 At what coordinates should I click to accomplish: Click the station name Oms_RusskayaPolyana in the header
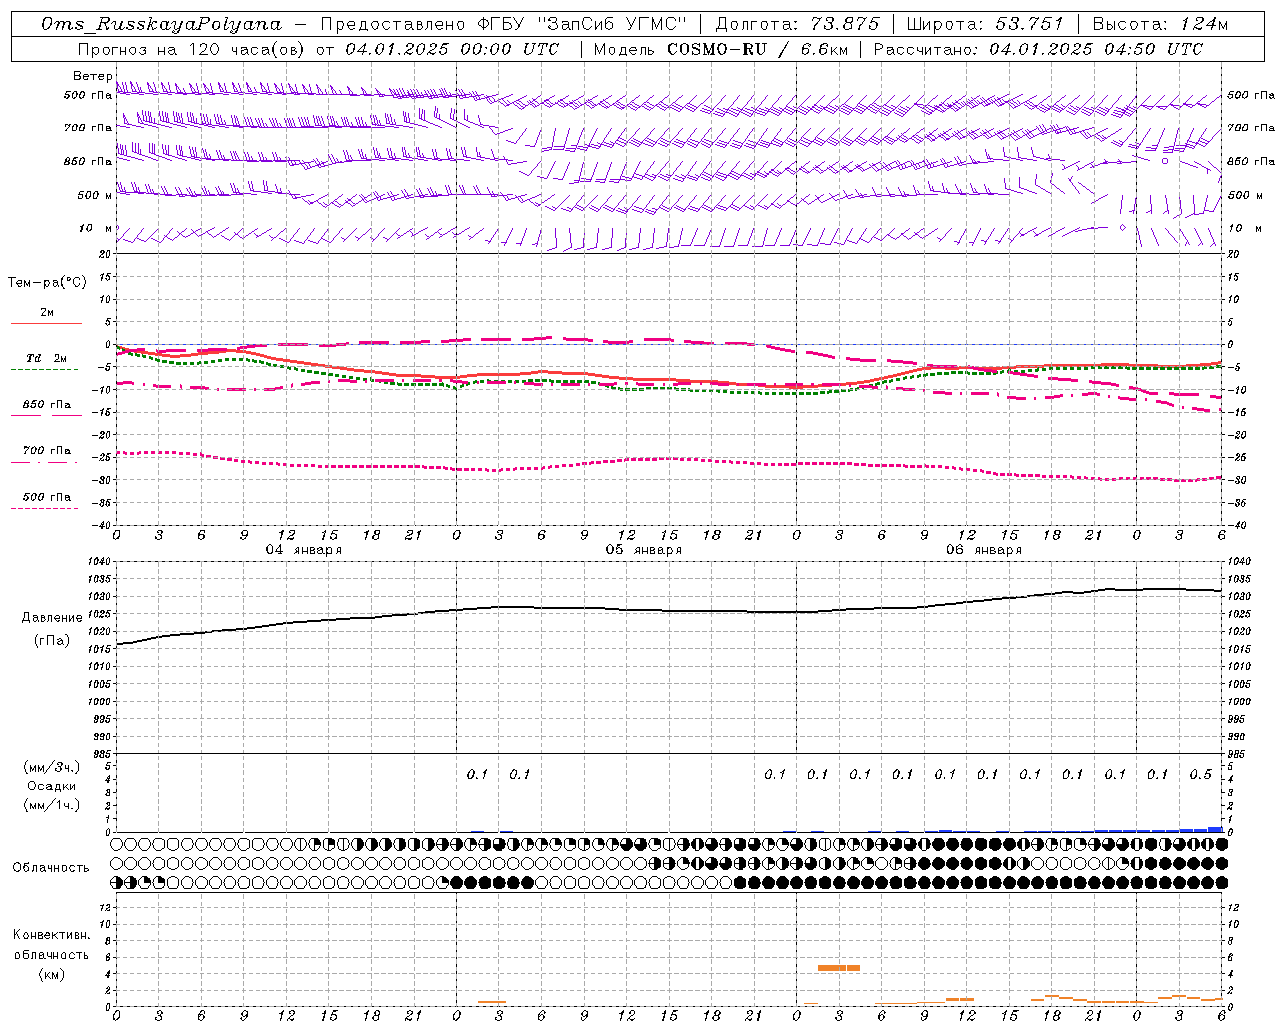tap(162, 24)
